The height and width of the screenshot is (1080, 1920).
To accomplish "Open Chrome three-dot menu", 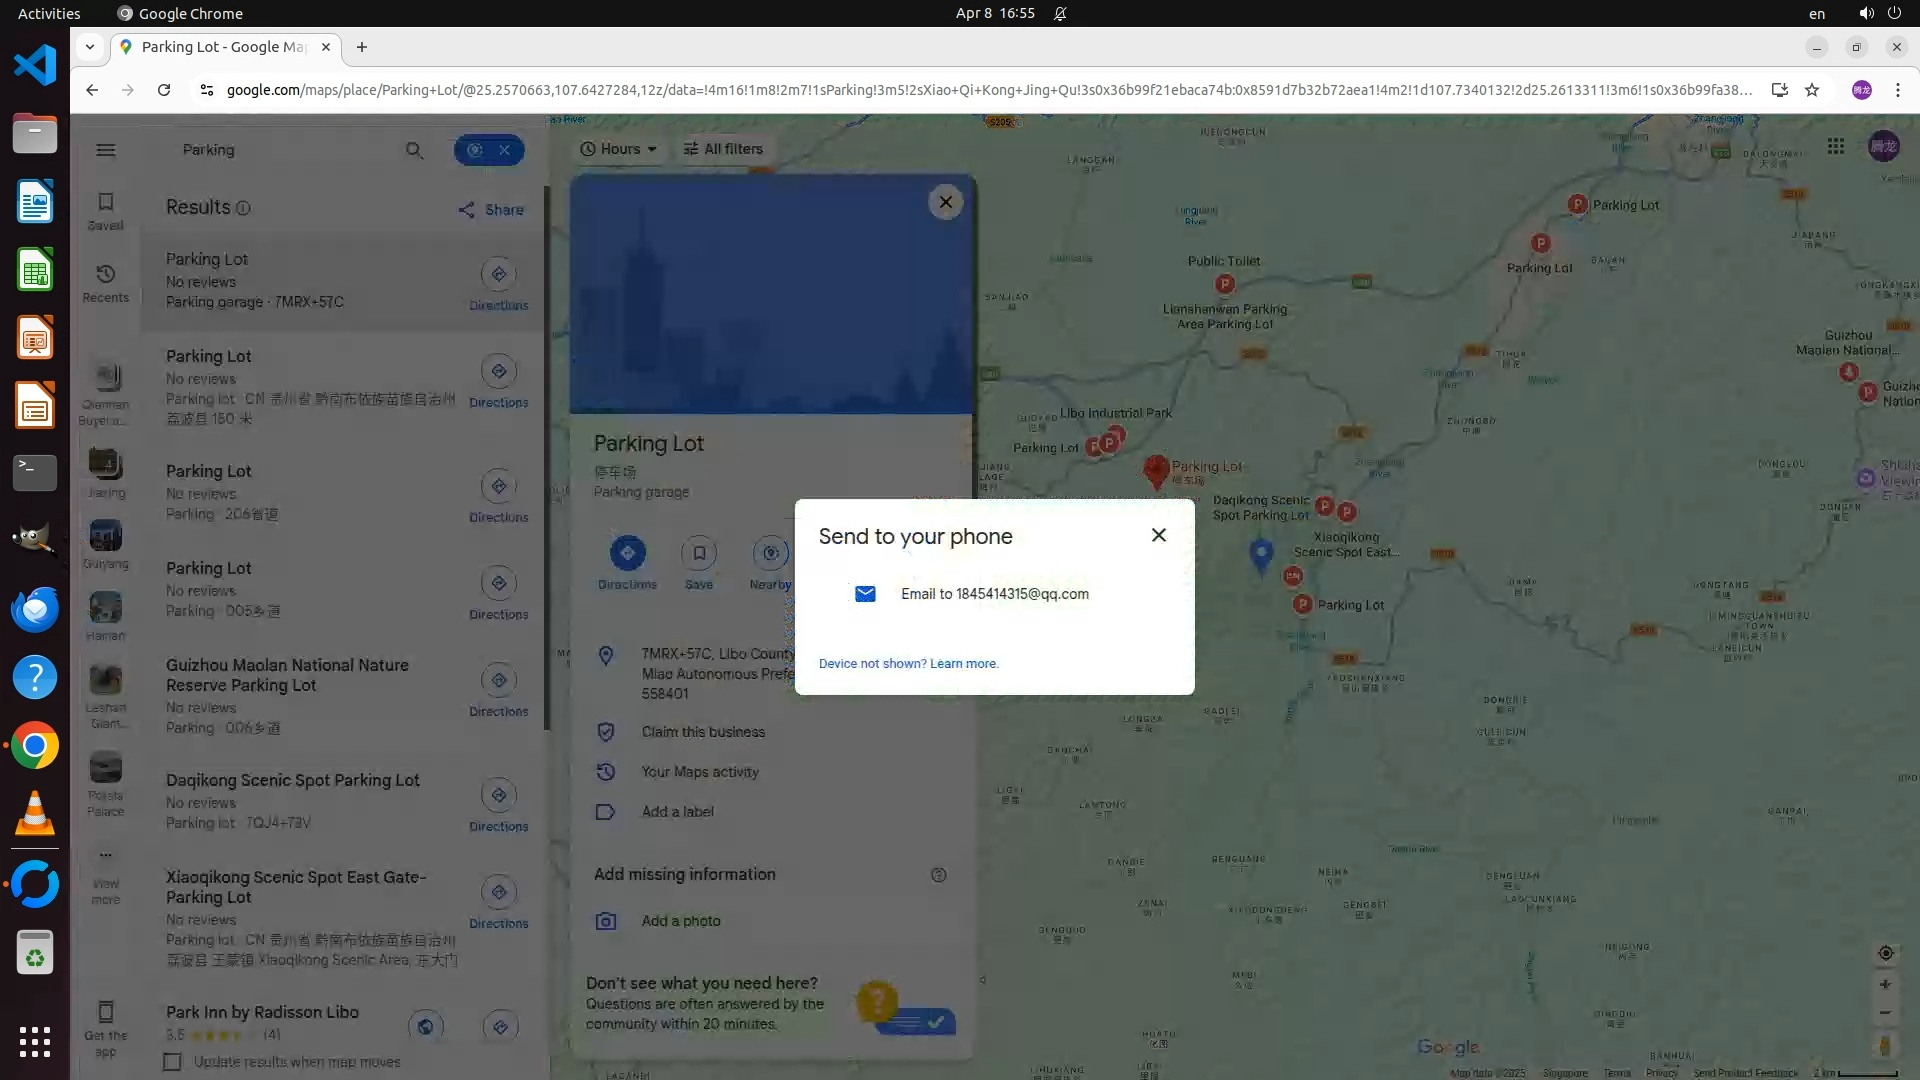I will (x=1898, y=90).
